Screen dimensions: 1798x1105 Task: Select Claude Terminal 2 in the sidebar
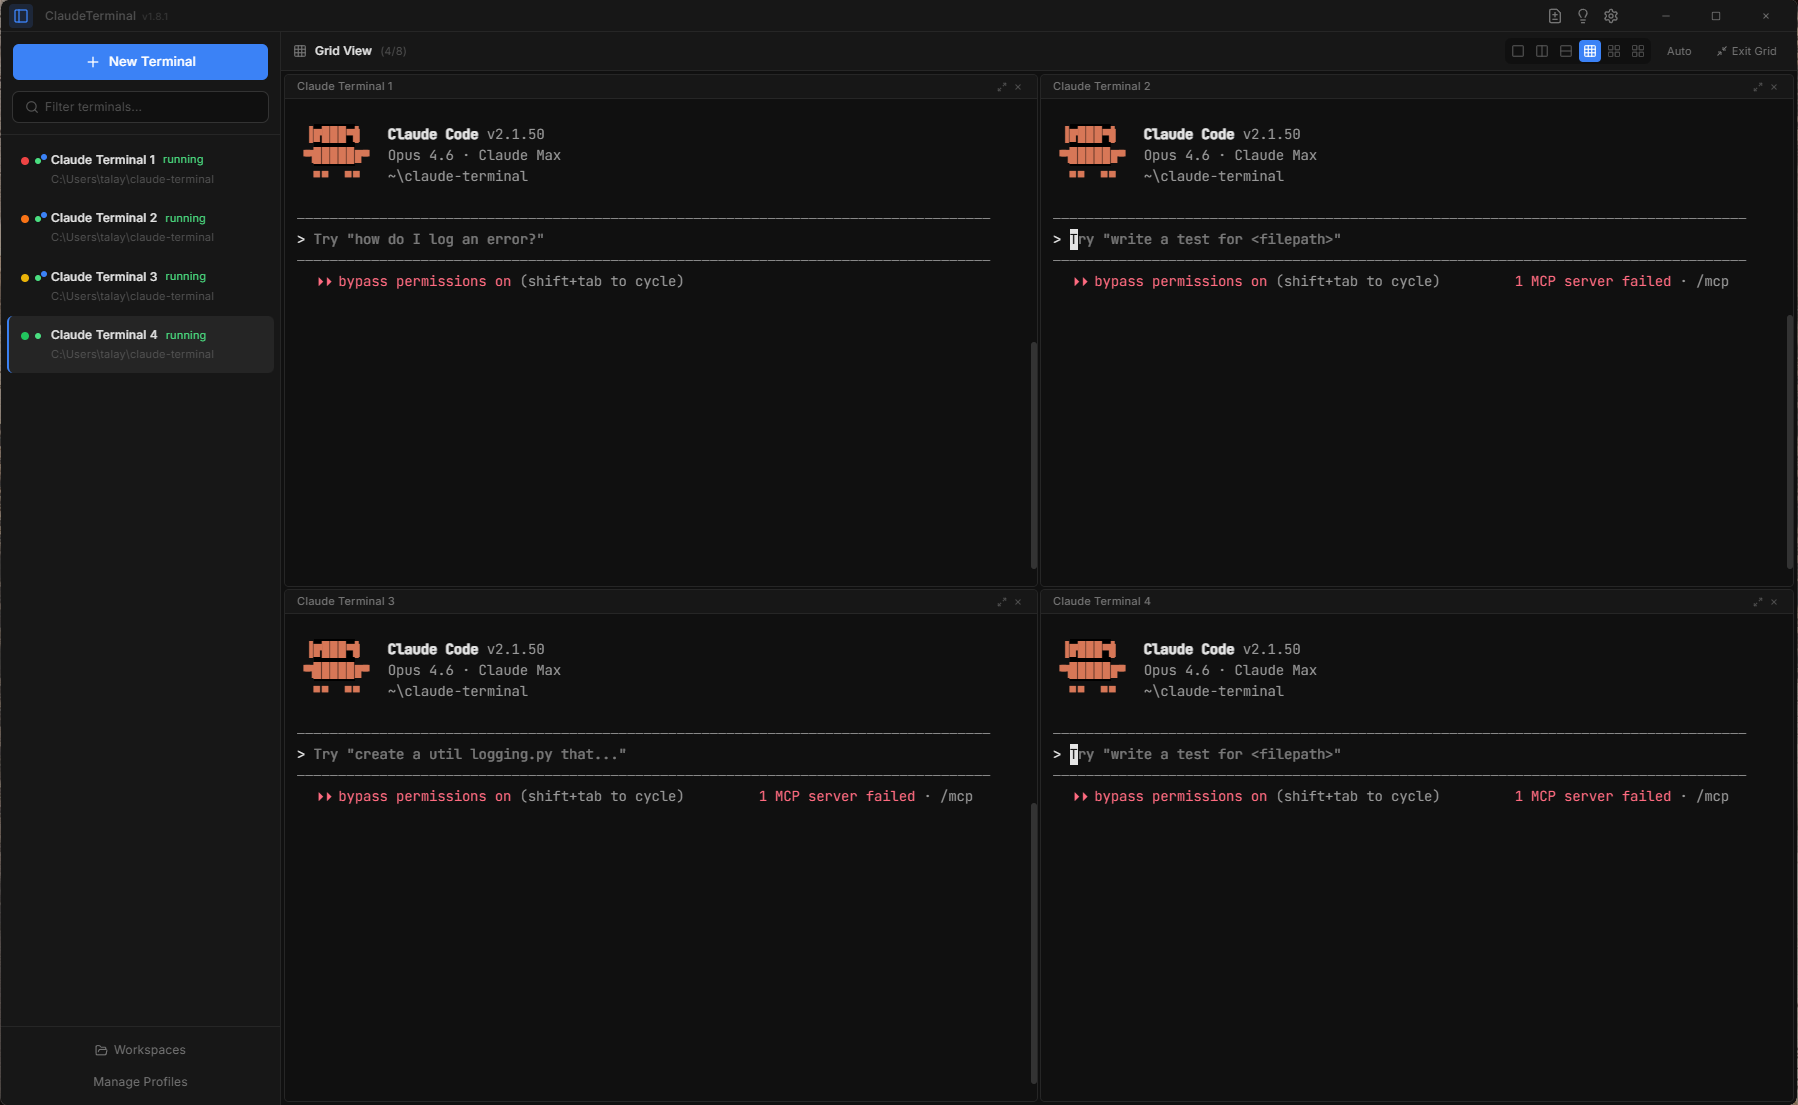pyautogui.click(x=140, y=227)
